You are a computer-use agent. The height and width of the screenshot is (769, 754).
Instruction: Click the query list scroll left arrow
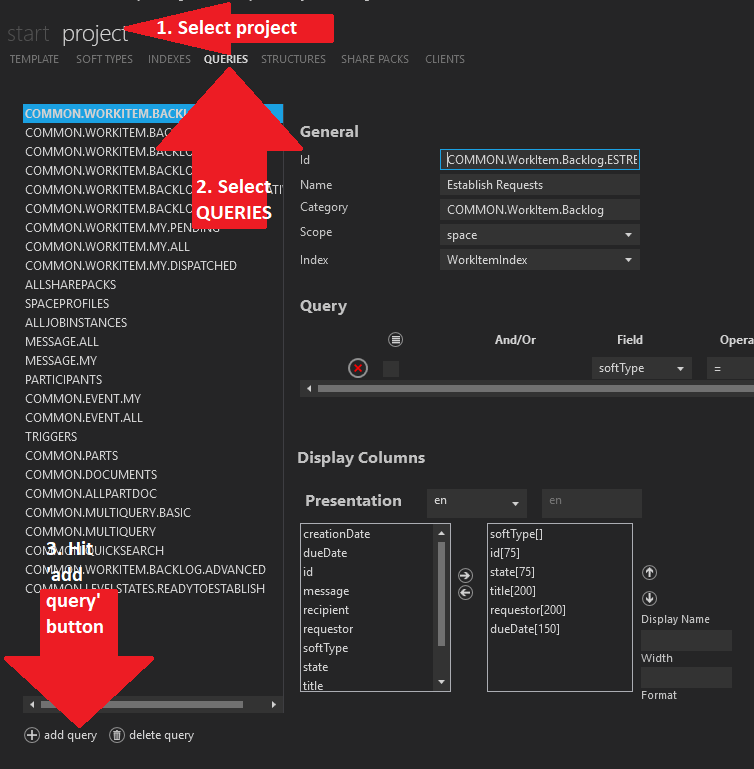click(32, 705)
